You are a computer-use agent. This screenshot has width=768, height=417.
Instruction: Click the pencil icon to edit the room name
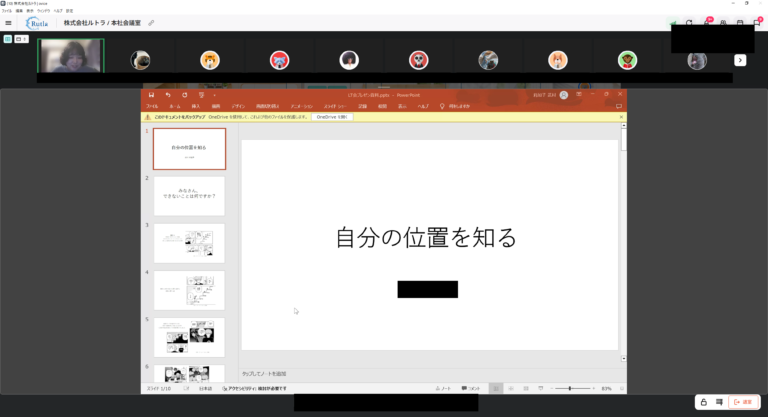click(x=152, y=22)
